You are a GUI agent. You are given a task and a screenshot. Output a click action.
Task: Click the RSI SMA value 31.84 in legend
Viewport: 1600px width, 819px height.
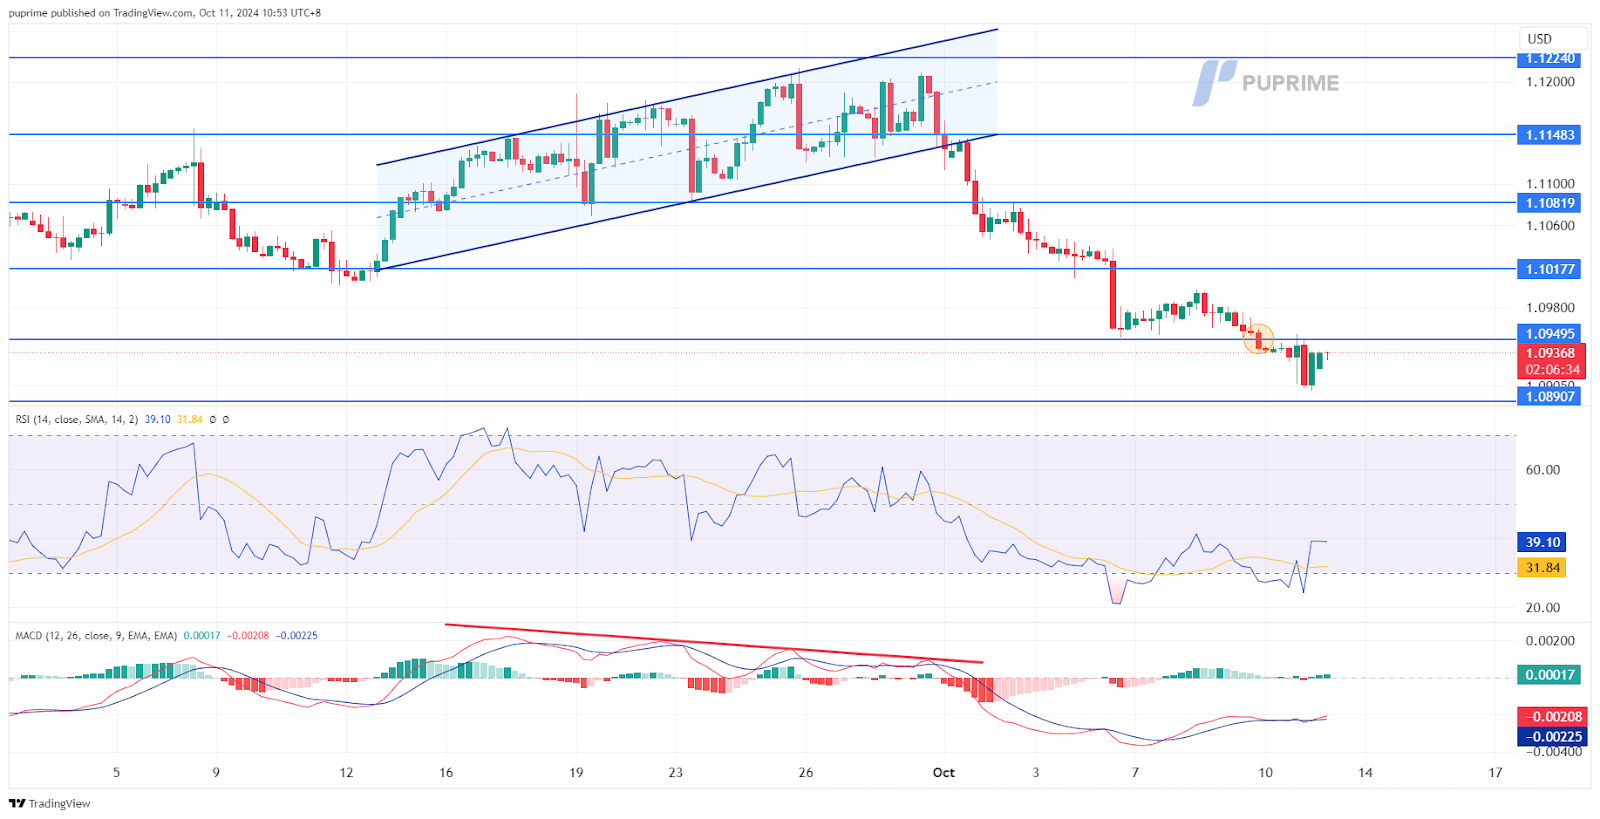click(x=189, y=419)
